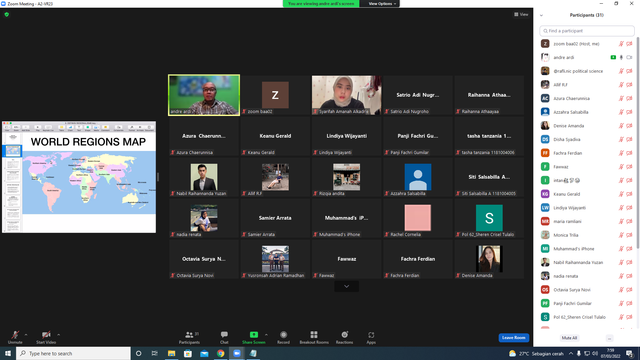This screenshot has height=360, width=640.
Task: Click Find a participant search field
Action: click(587, 31)
